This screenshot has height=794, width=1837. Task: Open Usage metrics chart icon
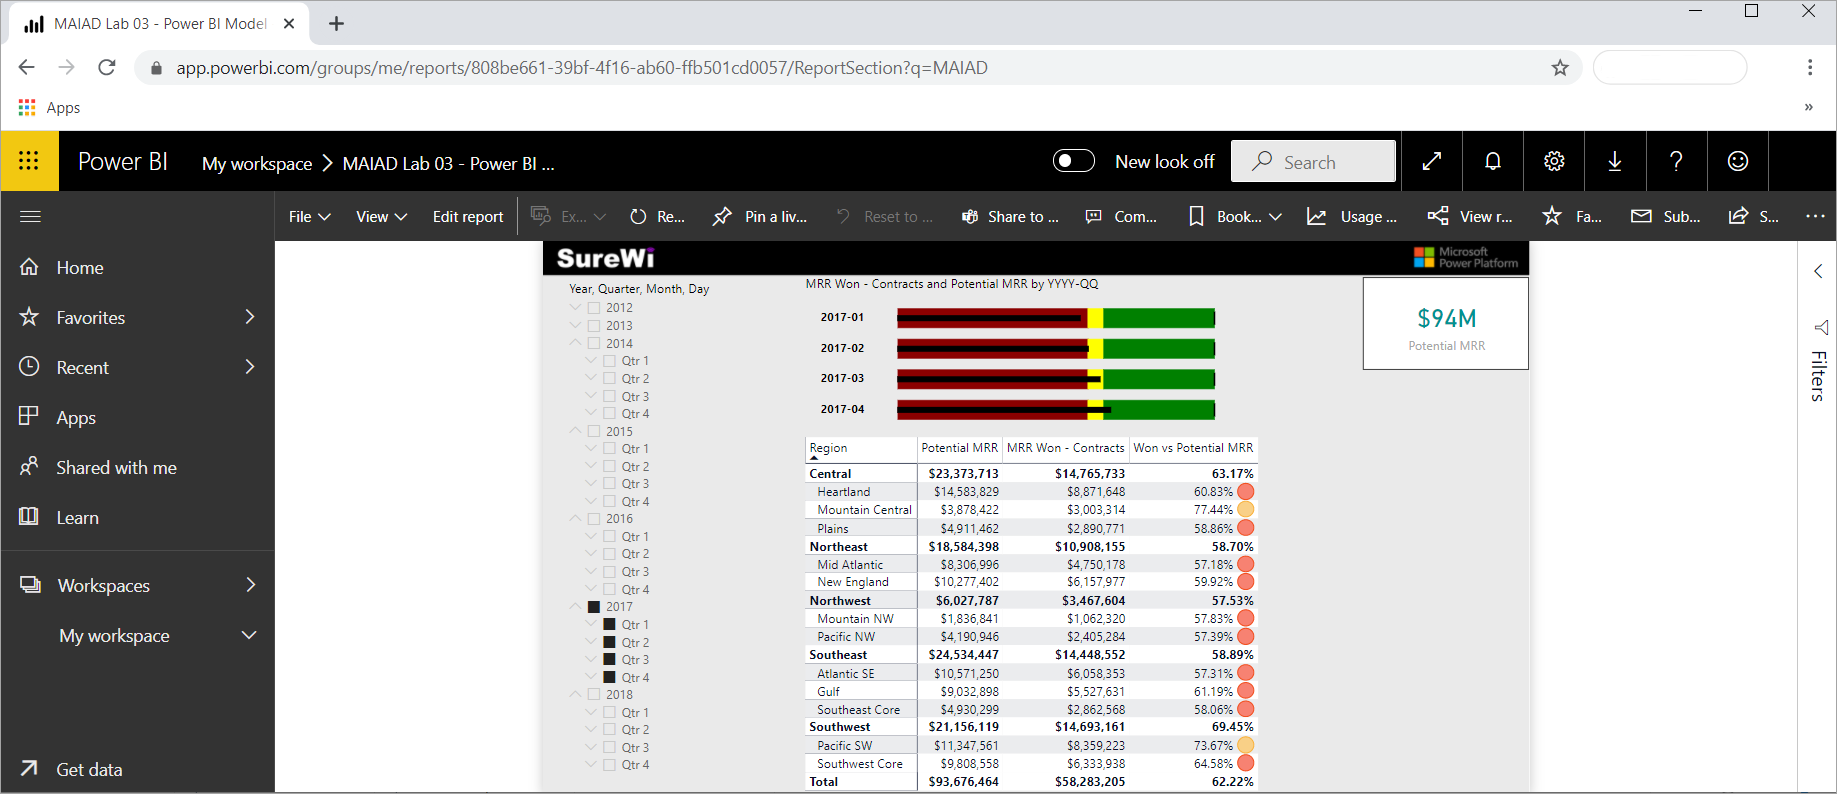pos(1317,216)
